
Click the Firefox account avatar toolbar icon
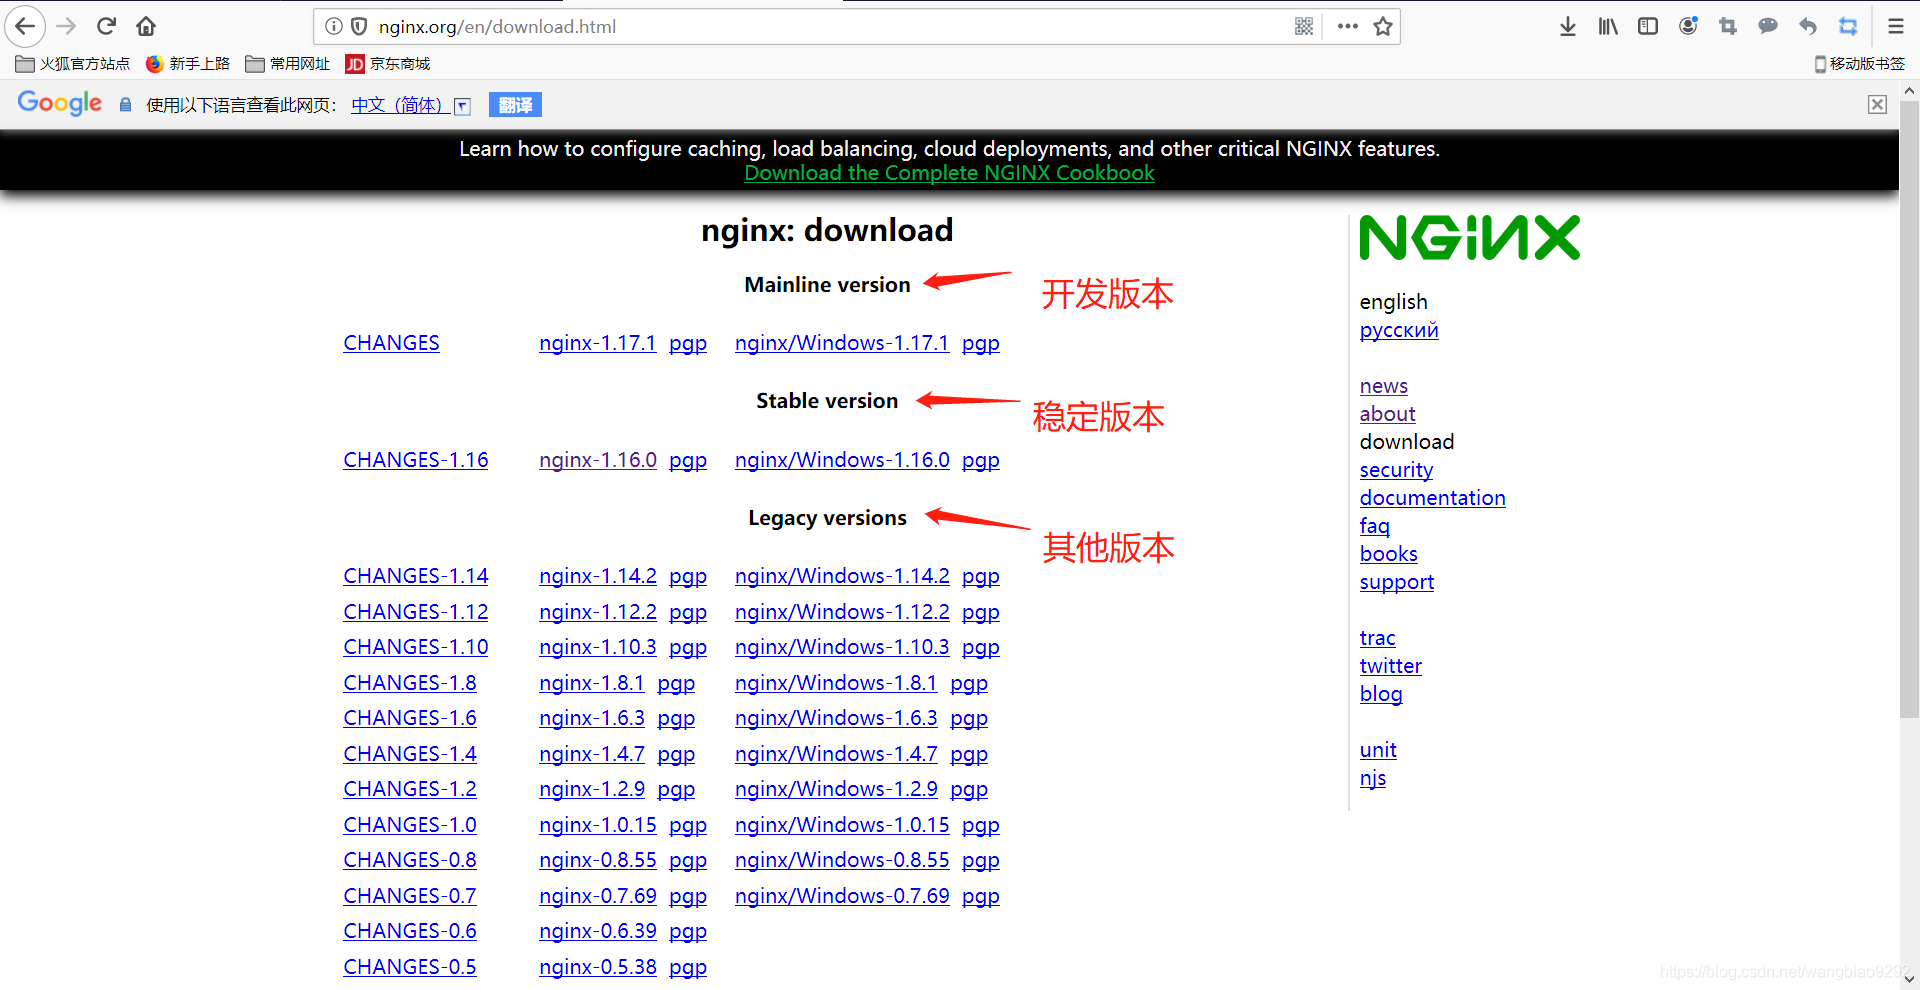point(1688,27)
